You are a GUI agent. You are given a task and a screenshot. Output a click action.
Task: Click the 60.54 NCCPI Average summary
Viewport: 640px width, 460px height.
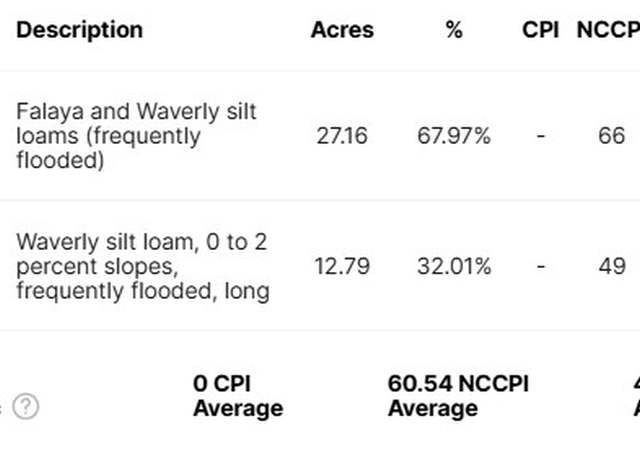[458, 396]
